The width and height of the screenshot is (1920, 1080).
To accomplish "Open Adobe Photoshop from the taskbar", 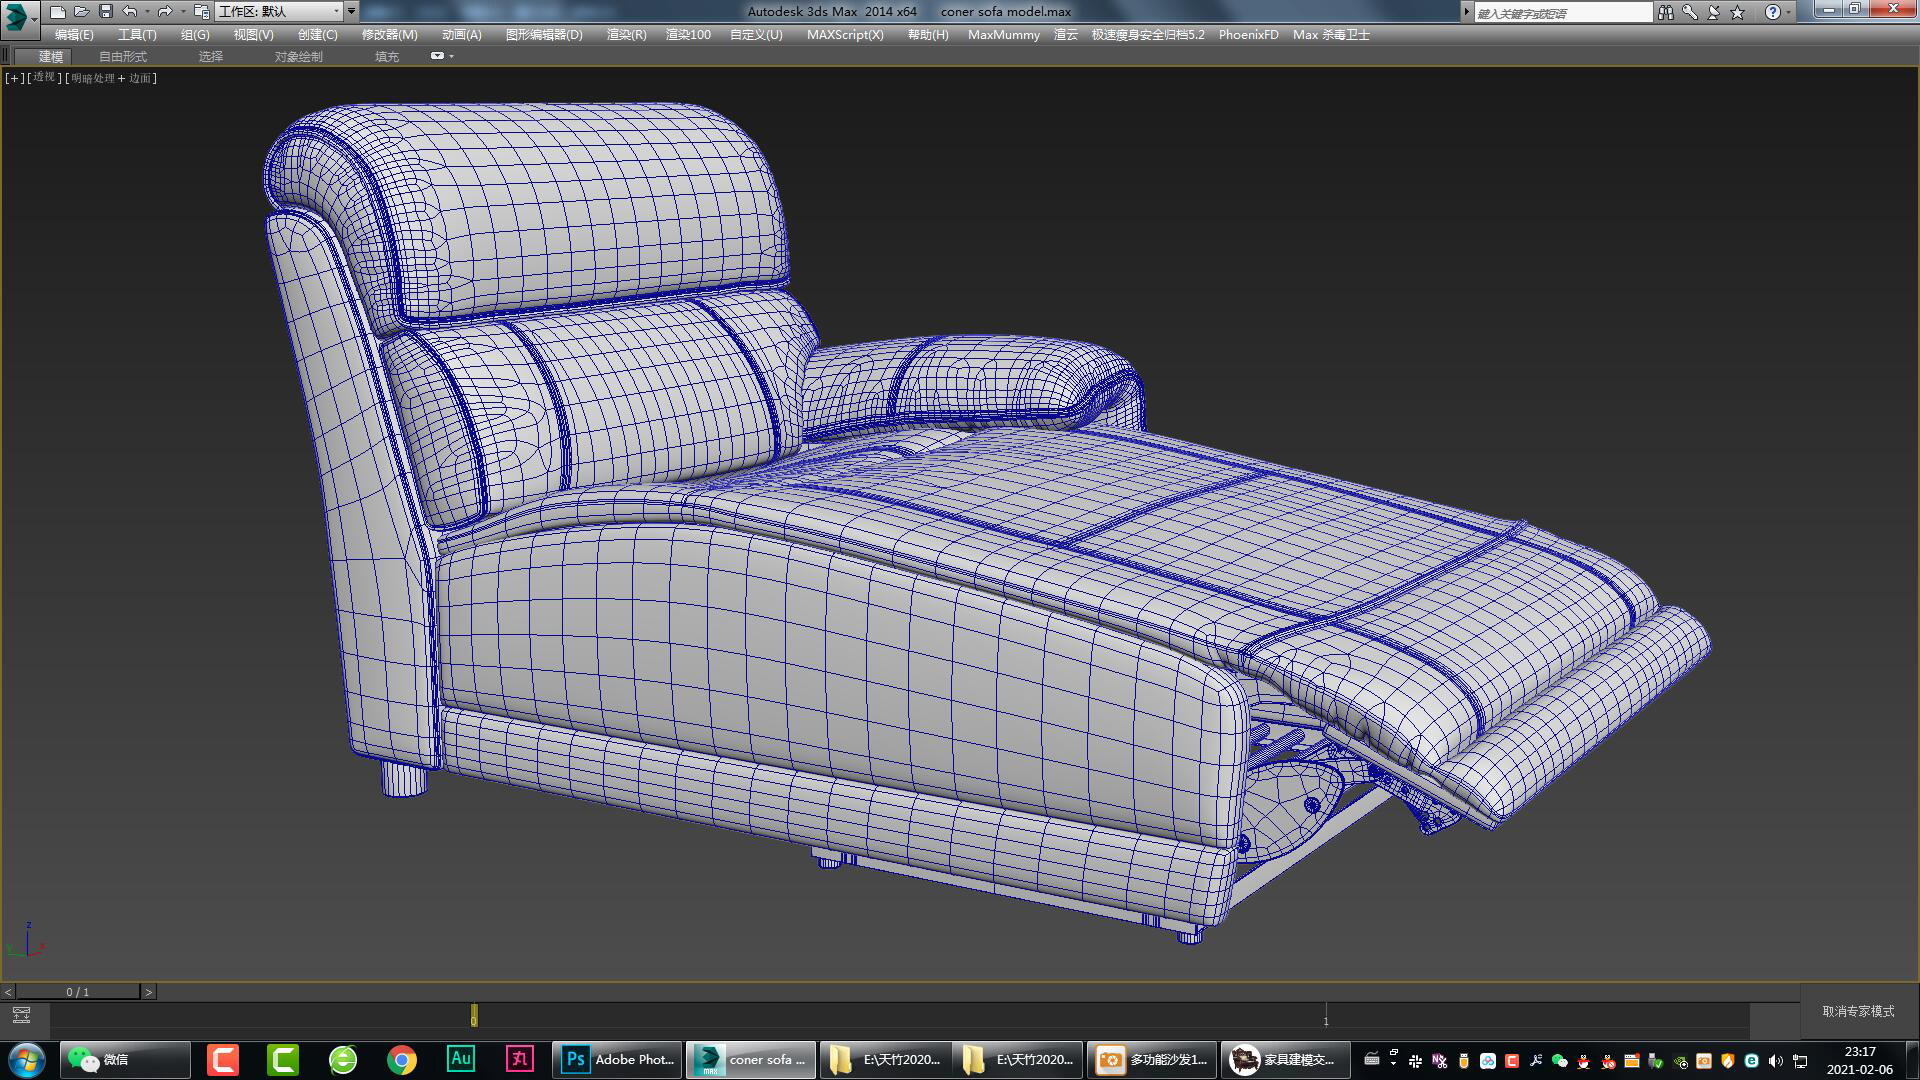I will (615, 1059).
